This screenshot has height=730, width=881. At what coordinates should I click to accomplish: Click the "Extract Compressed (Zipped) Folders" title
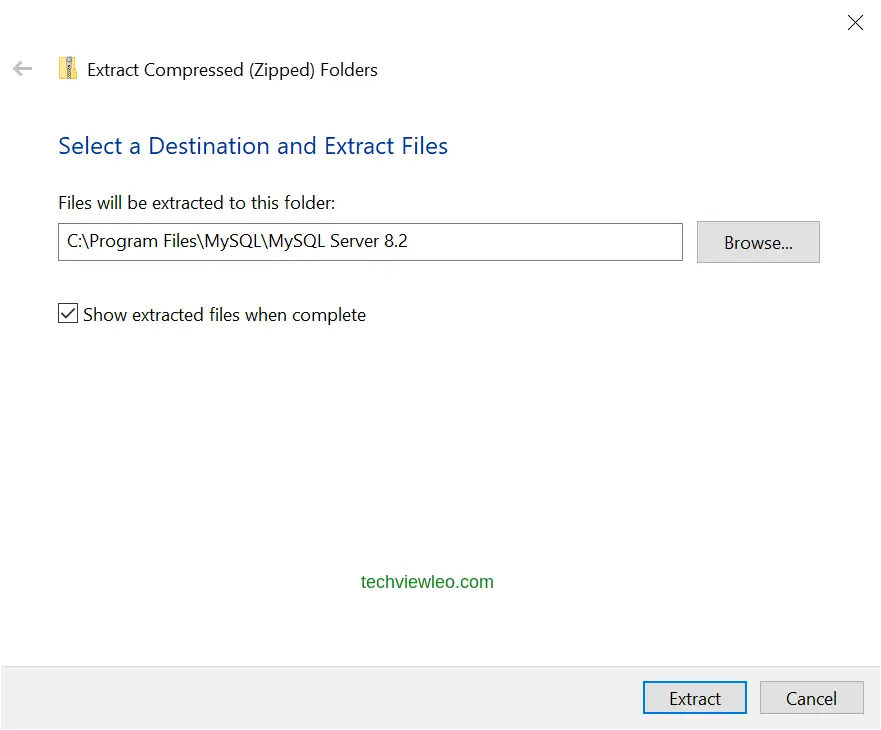point(232,70)
